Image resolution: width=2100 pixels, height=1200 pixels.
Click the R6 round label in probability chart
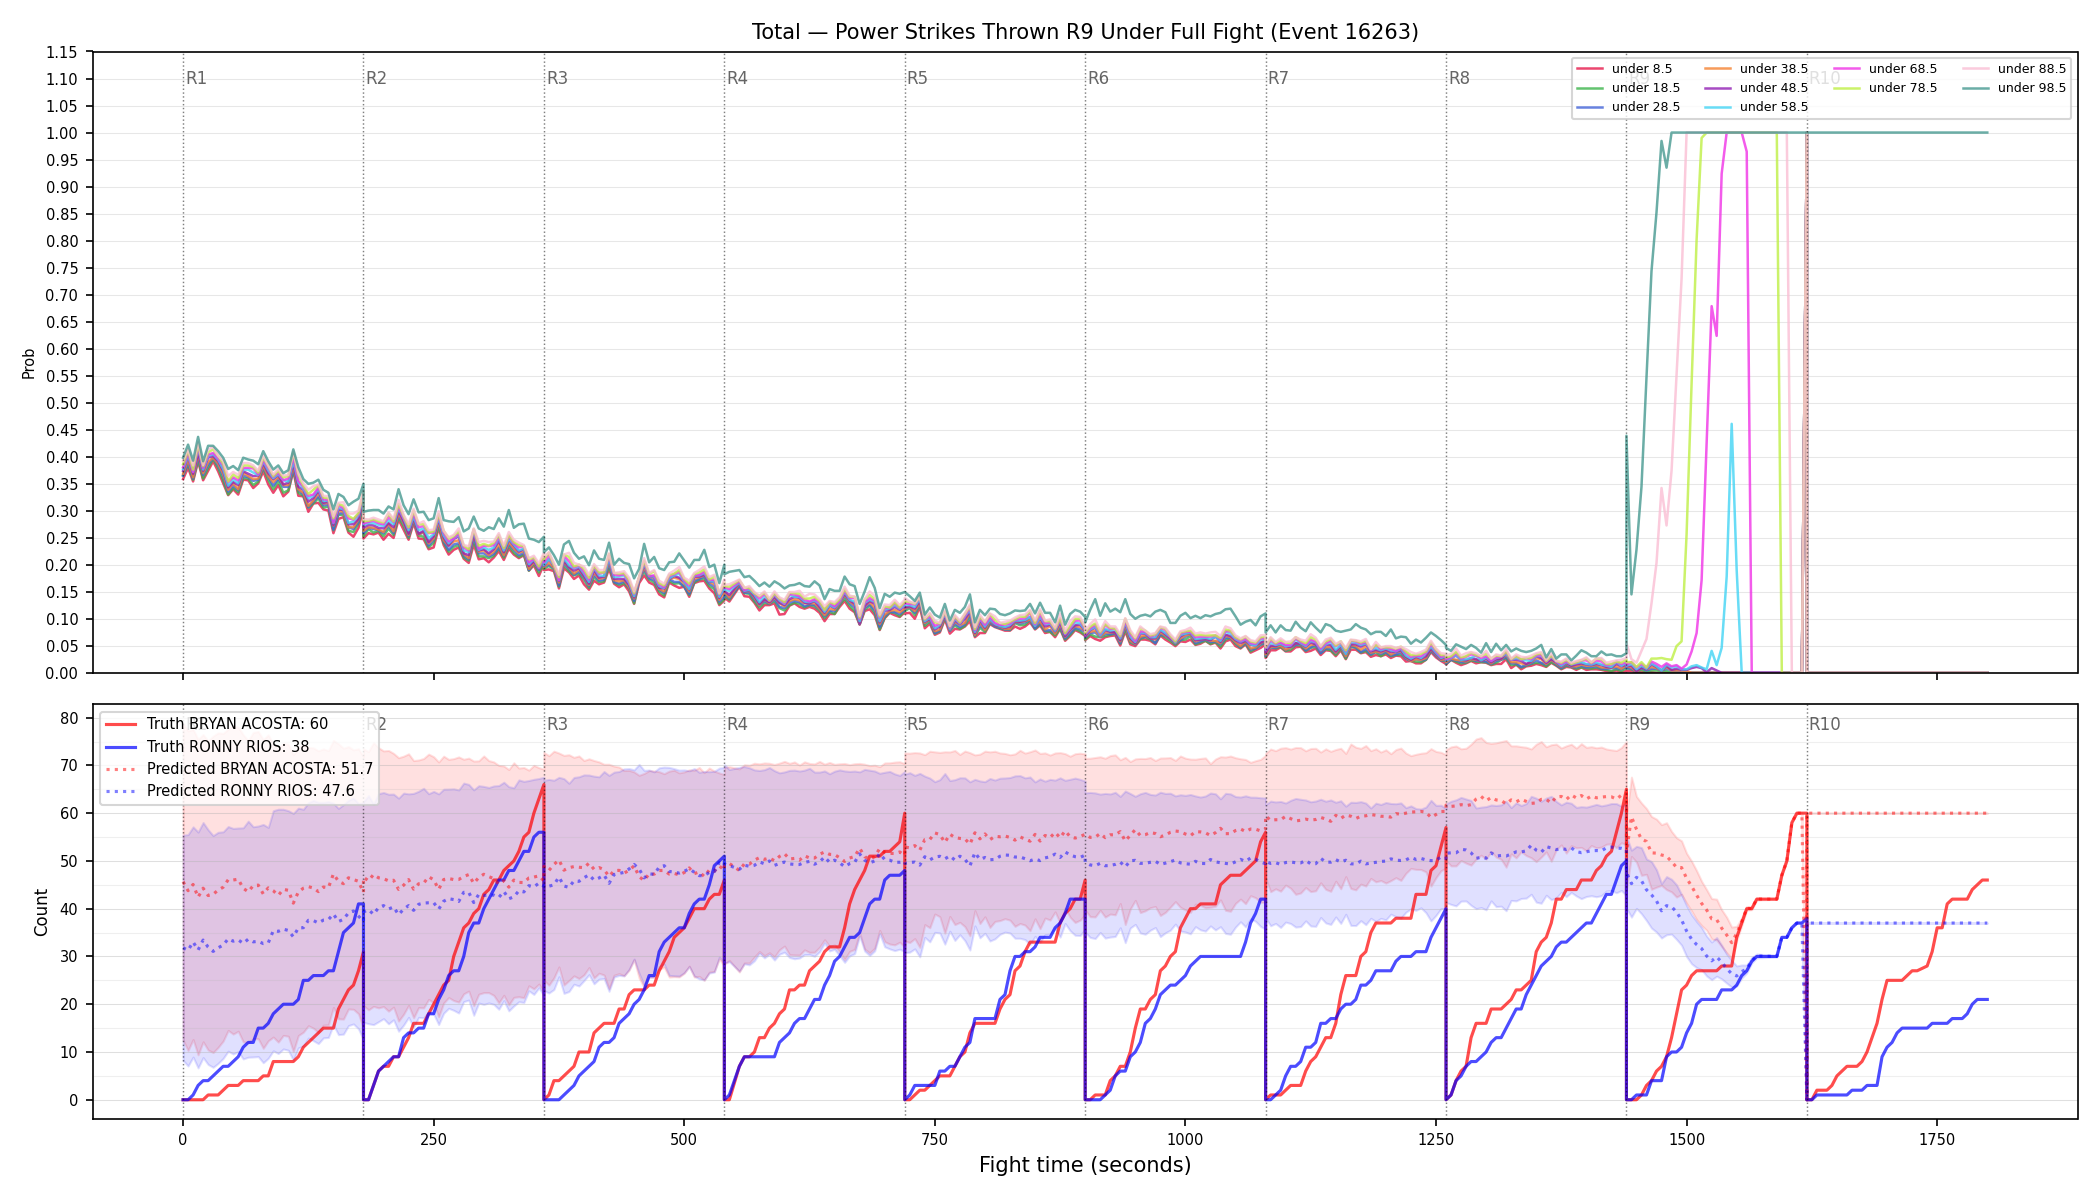click(x=1098, y=78)
